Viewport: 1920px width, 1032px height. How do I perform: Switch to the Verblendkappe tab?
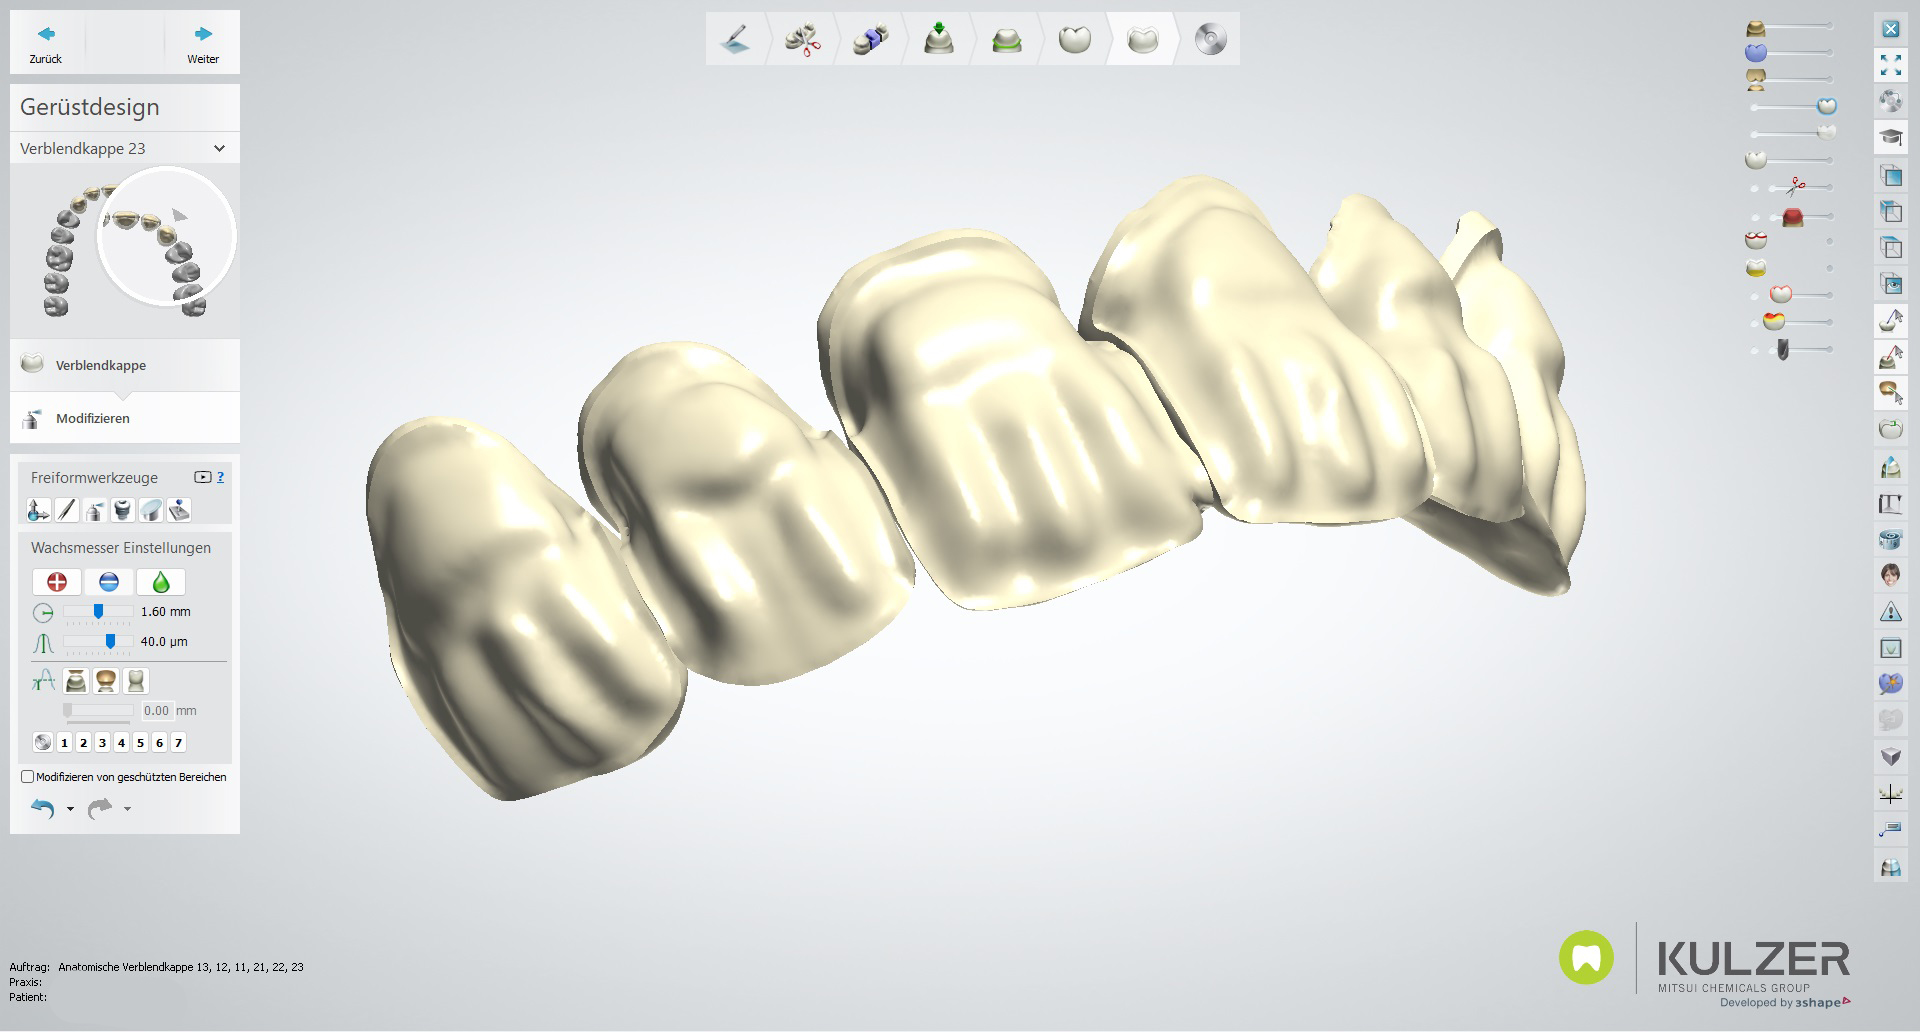click(x=100, y=365)
